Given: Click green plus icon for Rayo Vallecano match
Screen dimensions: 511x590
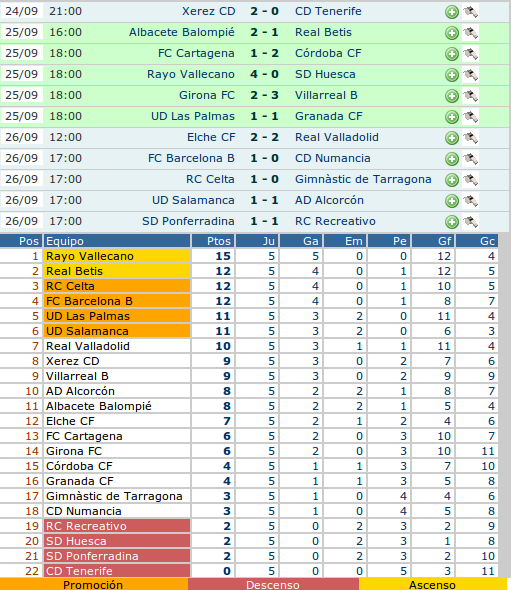Looking at the screenshot, I should (452, 75).
